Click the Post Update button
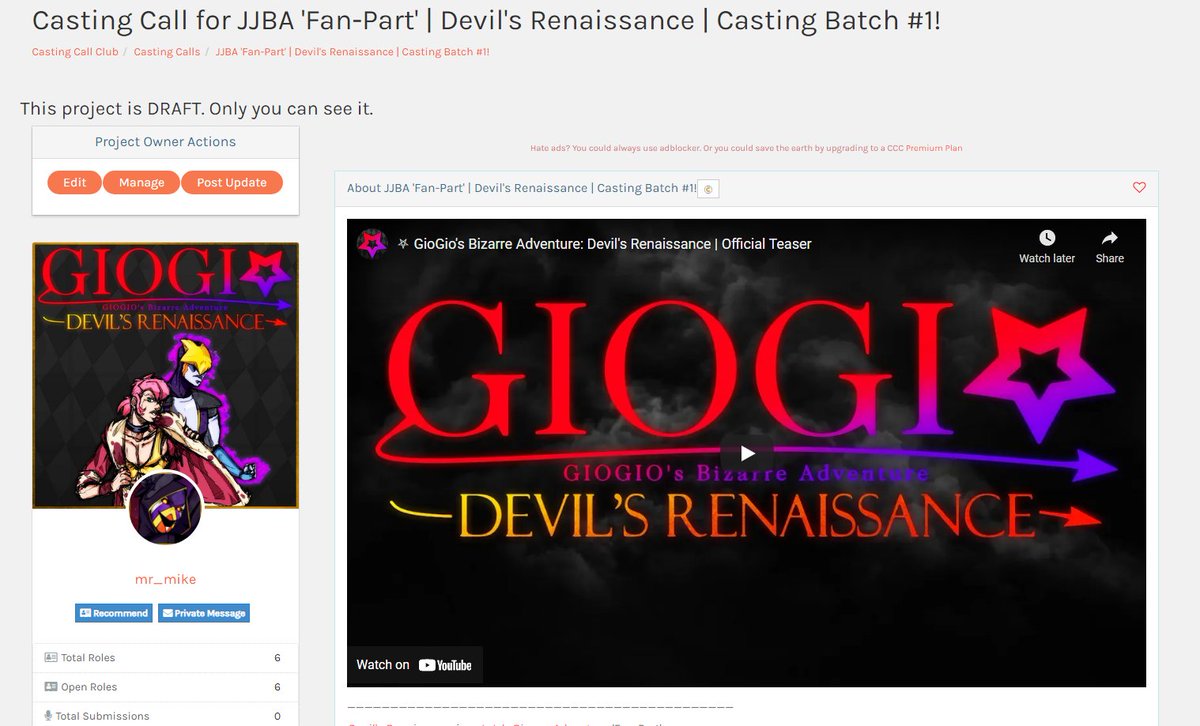The width and height of the screenshot is (1200, 726). (232, 183)
